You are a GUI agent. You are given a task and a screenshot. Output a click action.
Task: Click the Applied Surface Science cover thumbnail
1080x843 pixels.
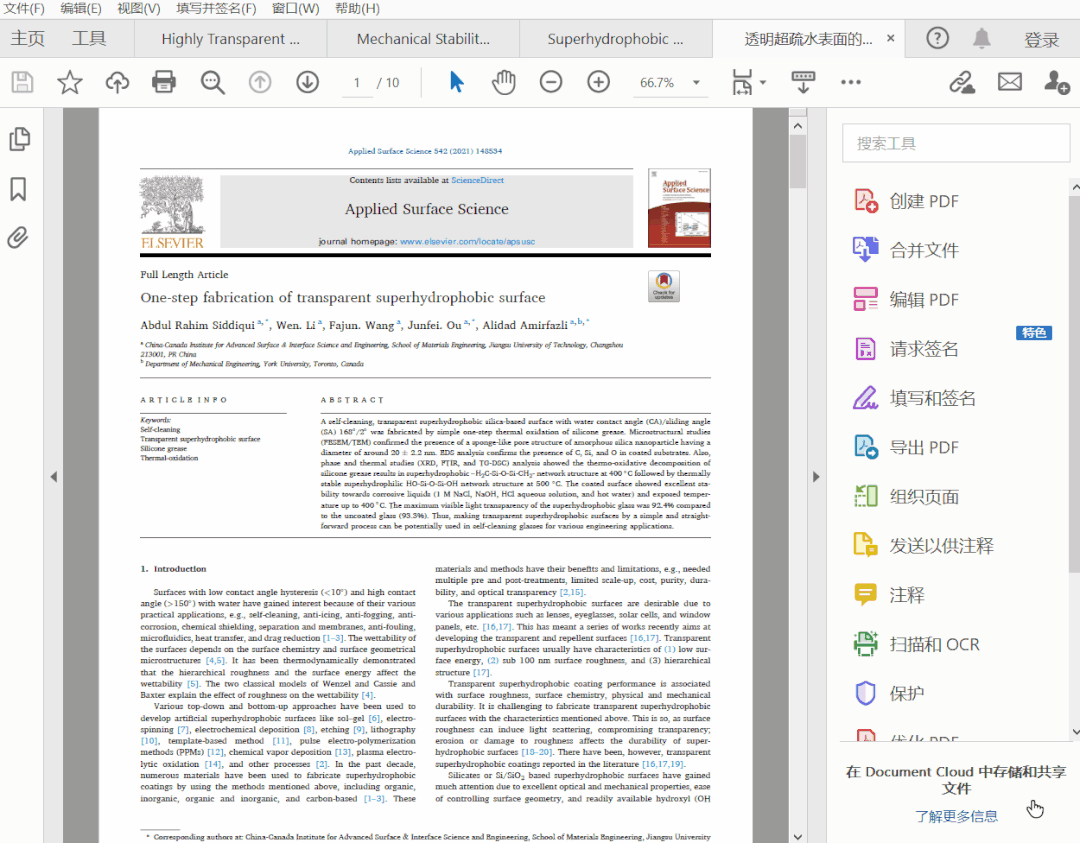tap(679, 208)
